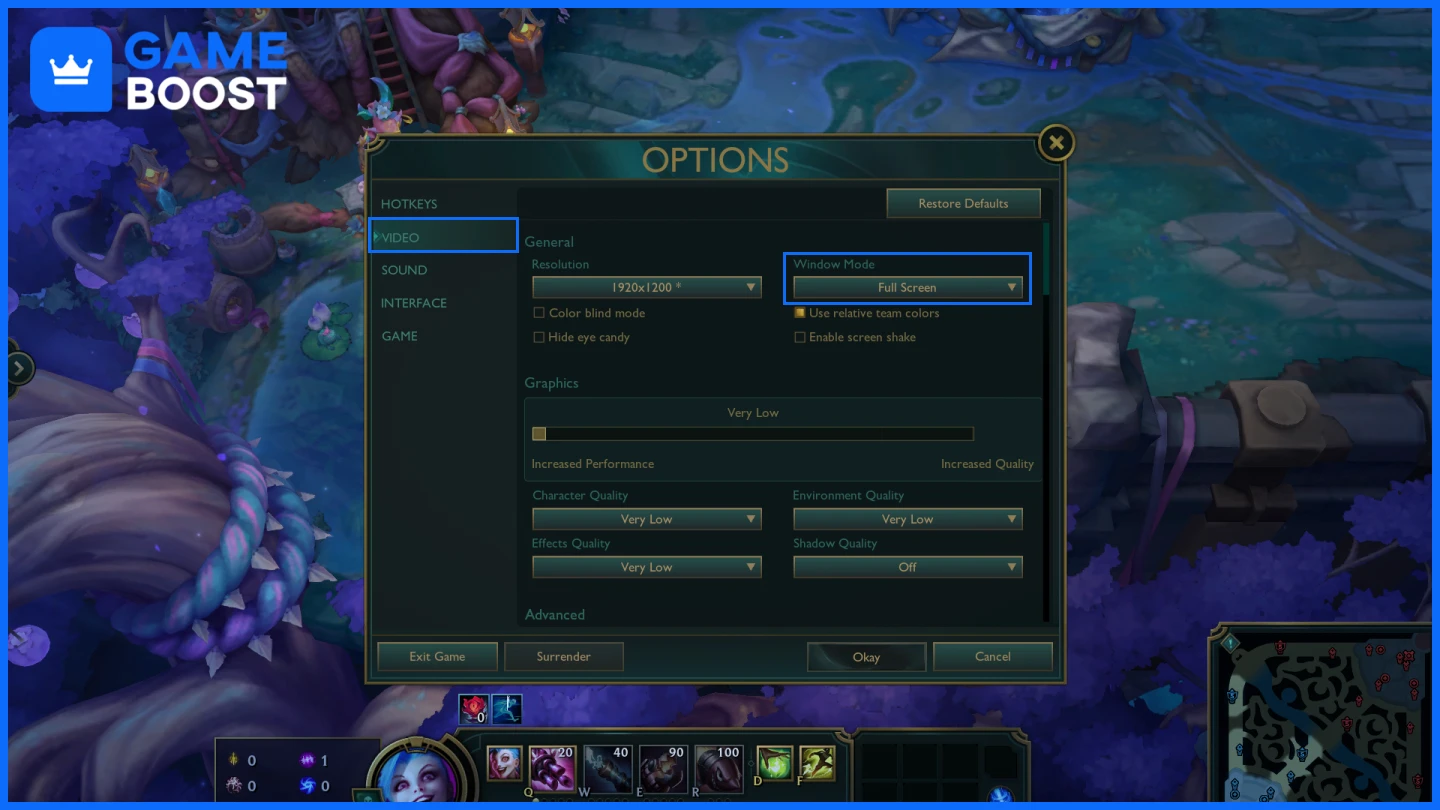This screenshot has height=810, width=1440.
Task: Click the F summoner spell icon
Action: click(817, 764)
